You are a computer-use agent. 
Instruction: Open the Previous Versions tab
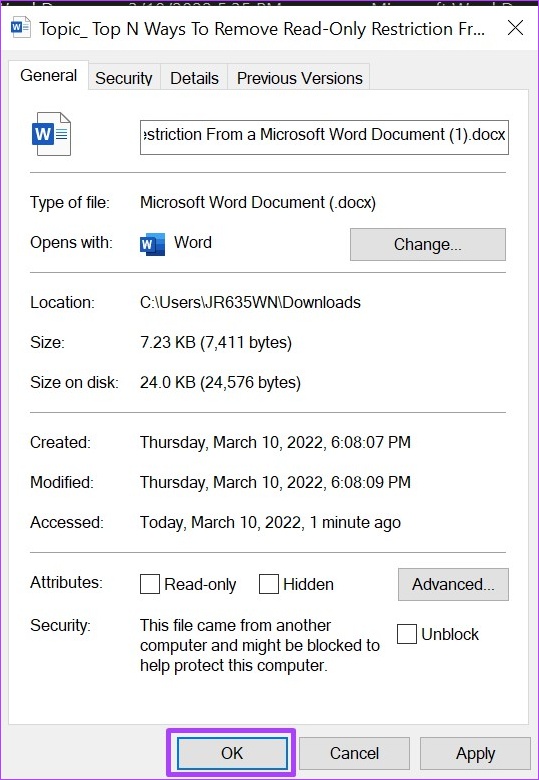tap(299, 78)
